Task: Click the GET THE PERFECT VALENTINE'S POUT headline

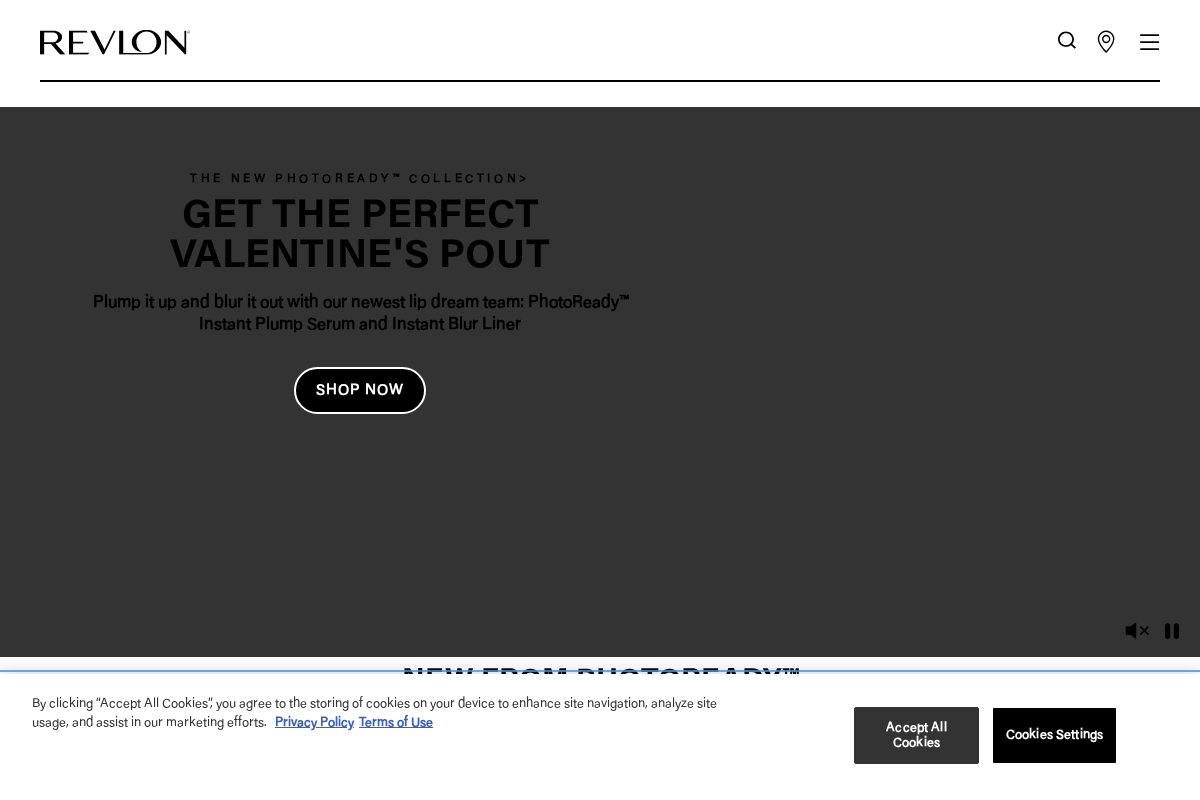Action: 360,233
